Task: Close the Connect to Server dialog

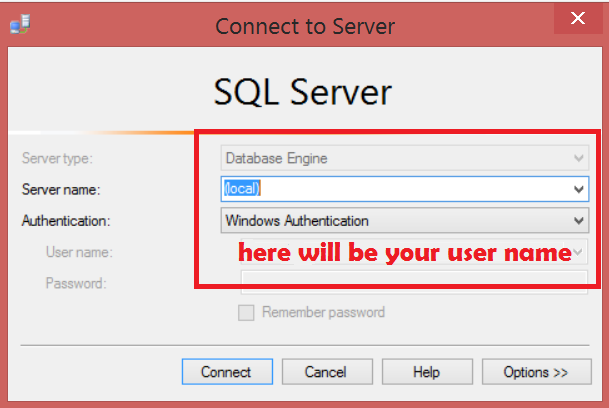Action: pyautogui.click(x=578, y=18)
